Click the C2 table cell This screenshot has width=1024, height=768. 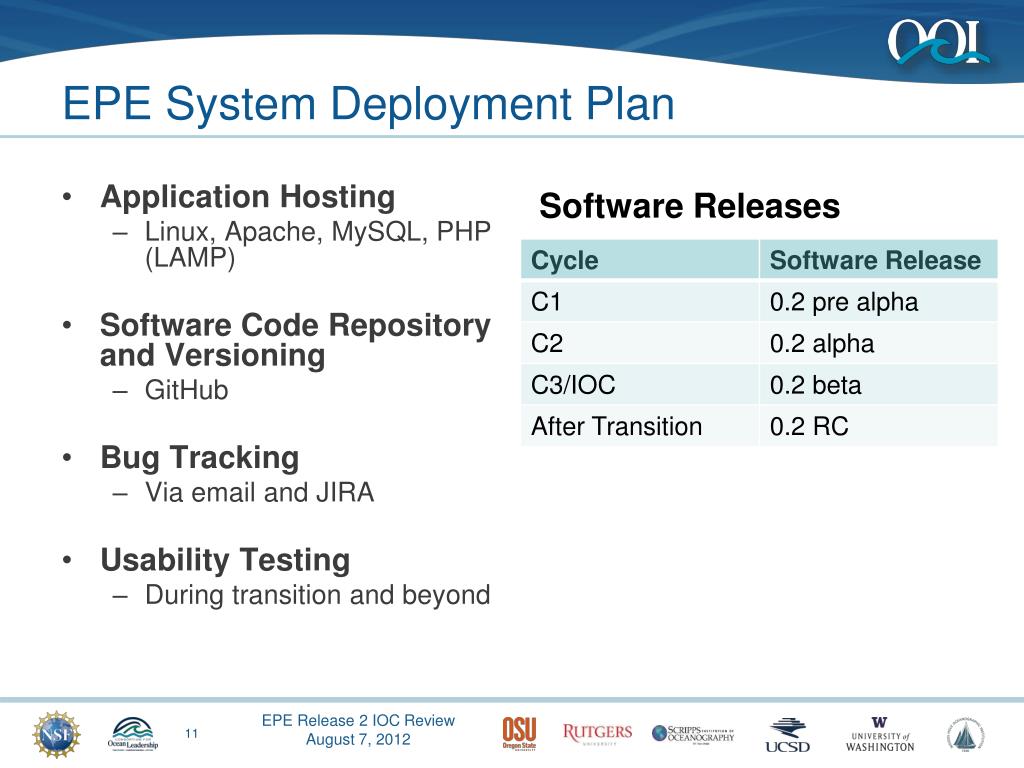(x=640, y=344)
